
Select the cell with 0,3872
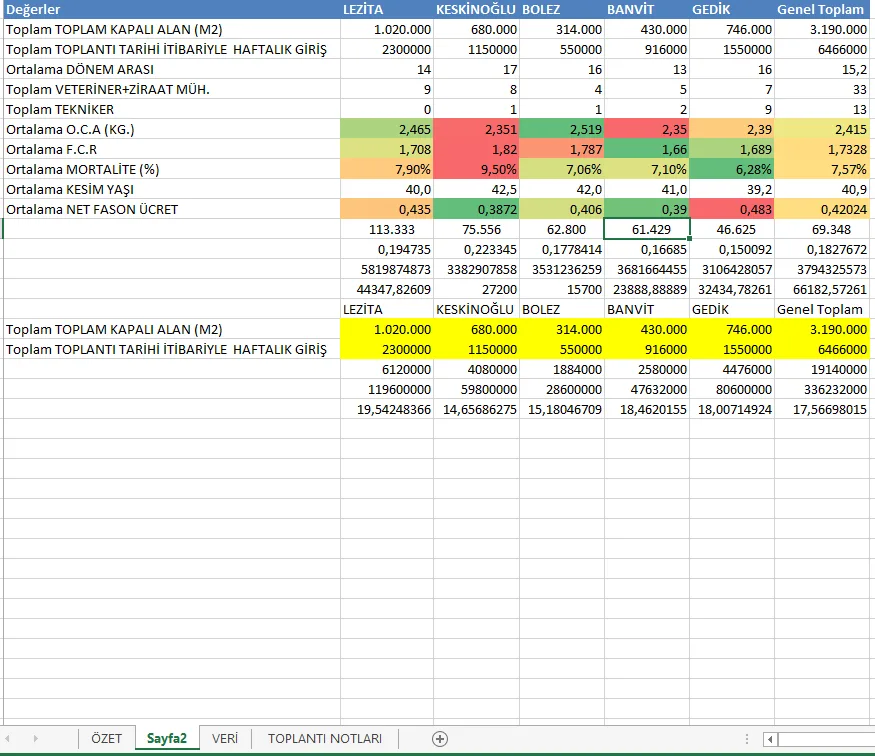476,210
